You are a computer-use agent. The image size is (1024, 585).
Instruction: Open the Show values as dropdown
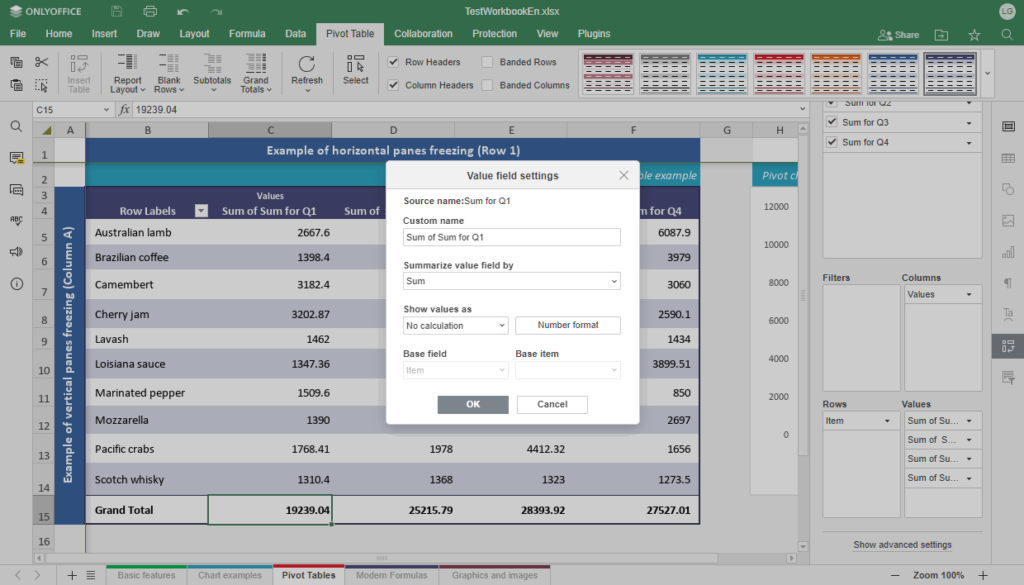[x=455, y=325]
